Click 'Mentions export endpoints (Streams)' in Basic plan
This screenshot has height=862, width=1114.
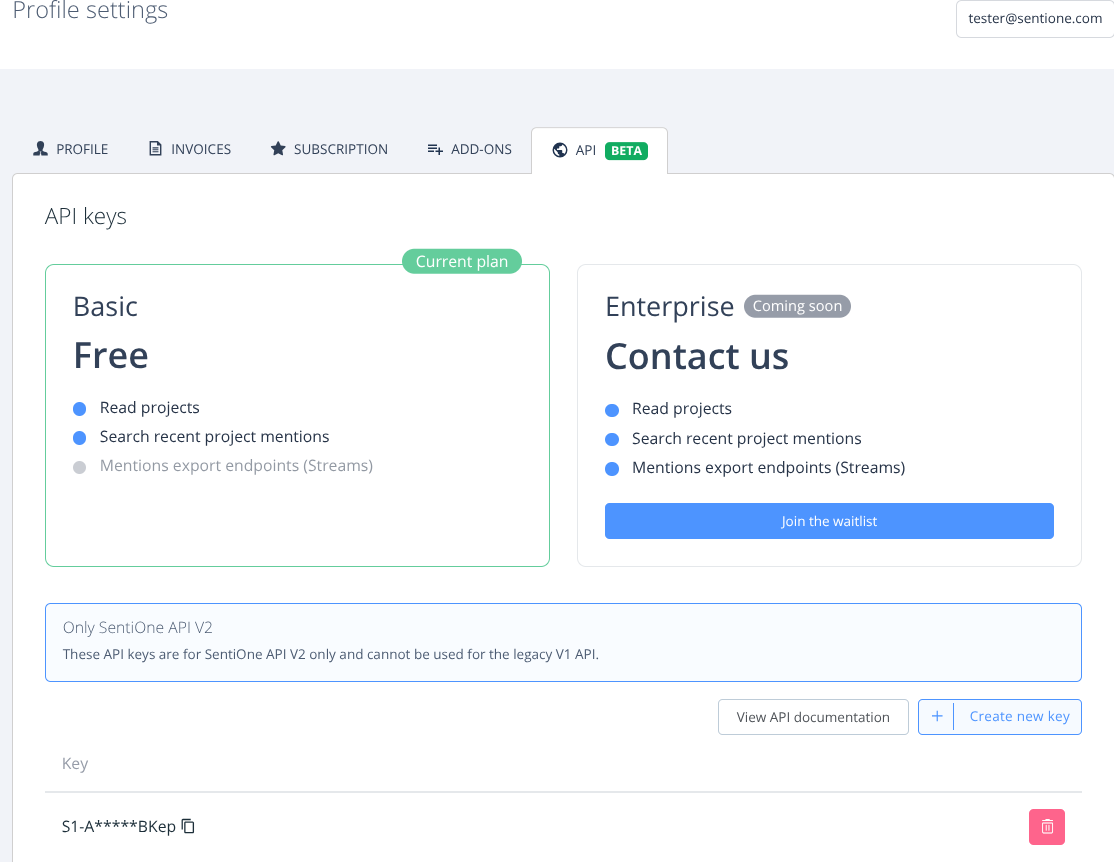point(236,465)
